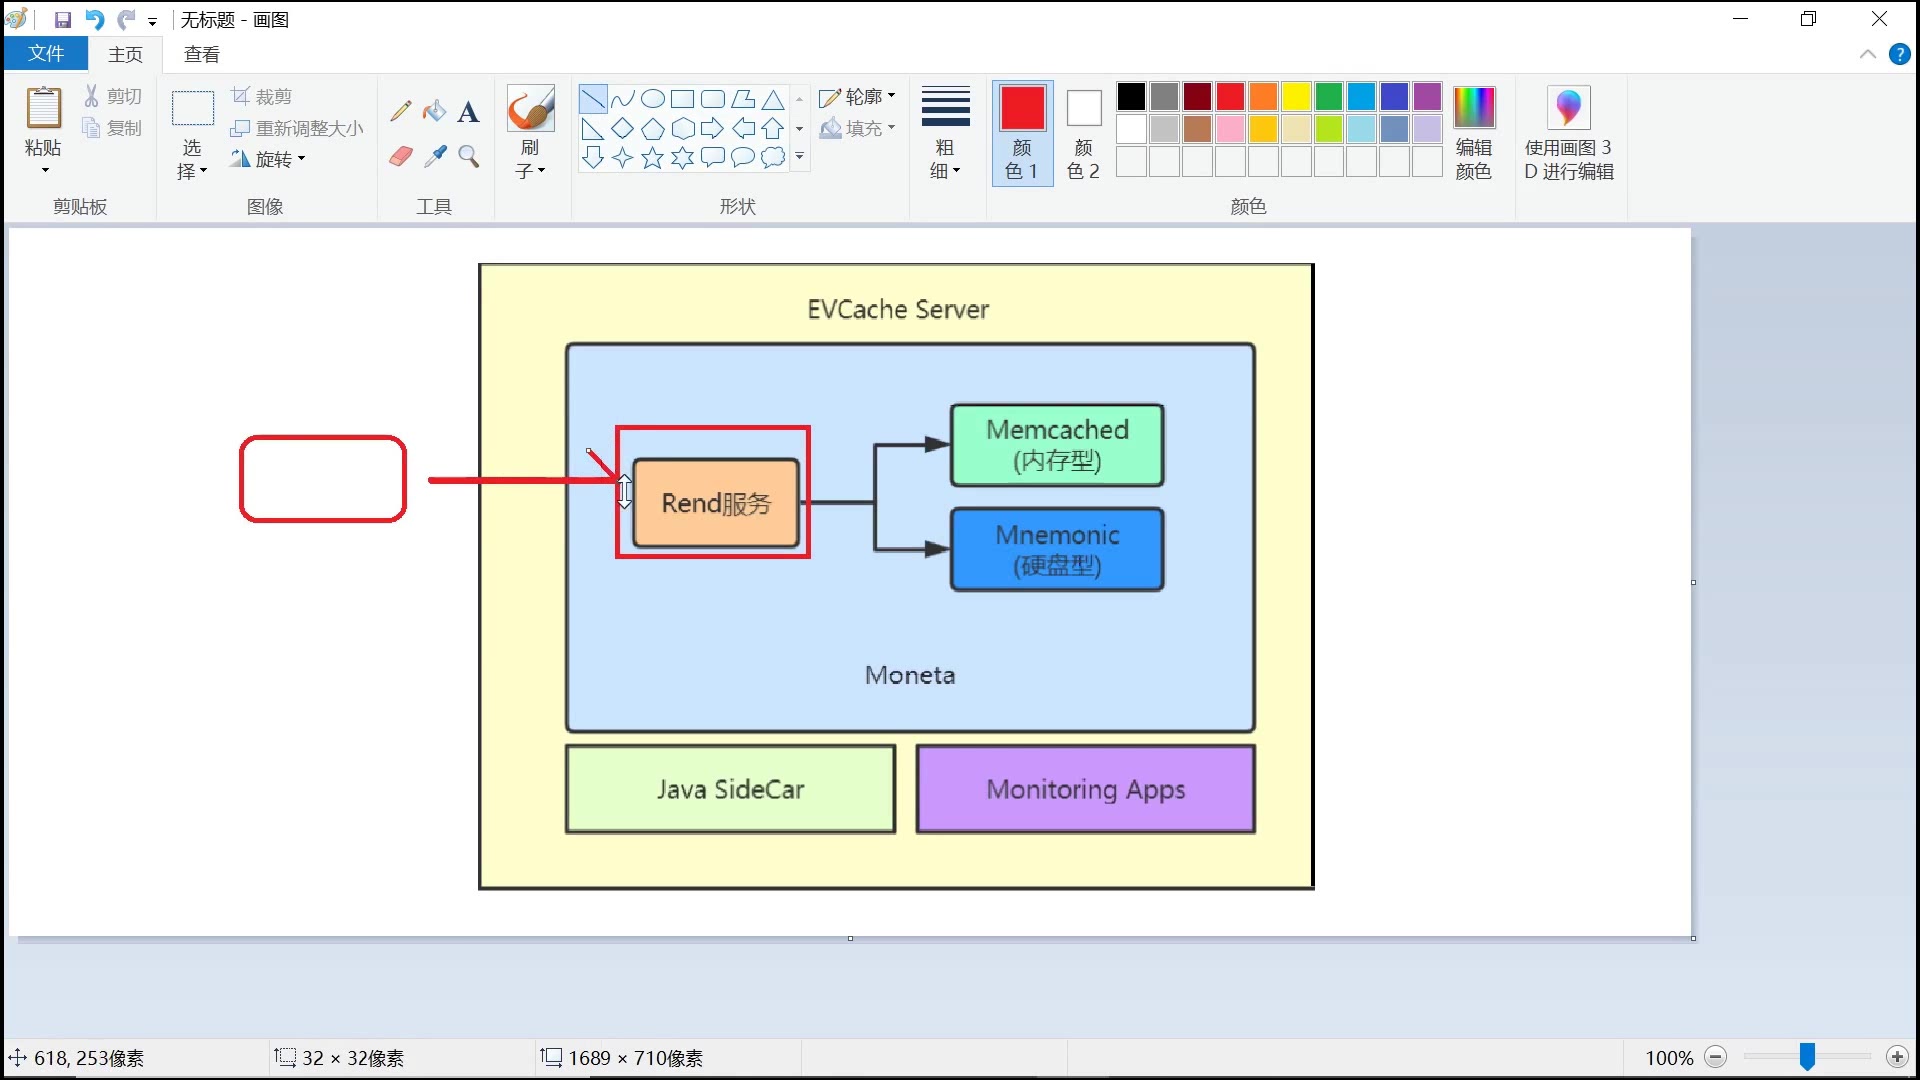Open the line Size dropdown

(x=945, y=132)
